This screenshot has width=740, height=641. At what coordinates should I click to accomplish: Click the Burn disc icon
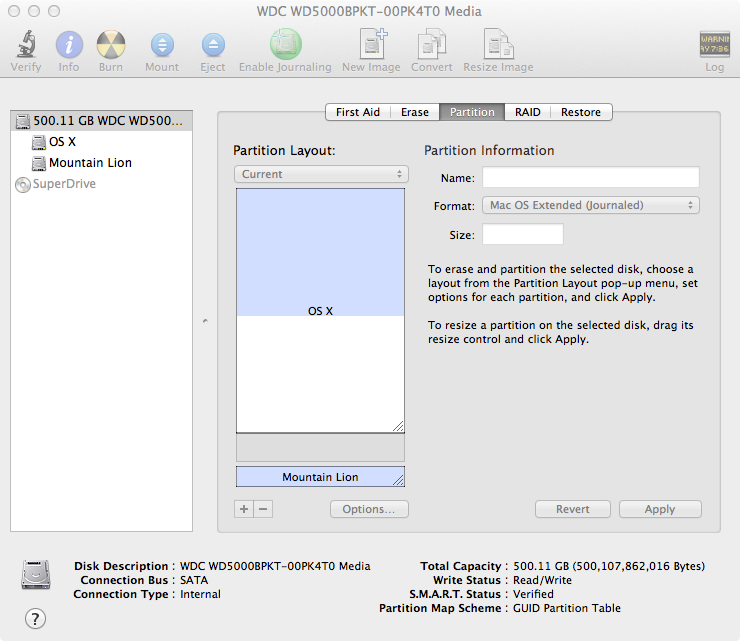click(x=111, y=45)
